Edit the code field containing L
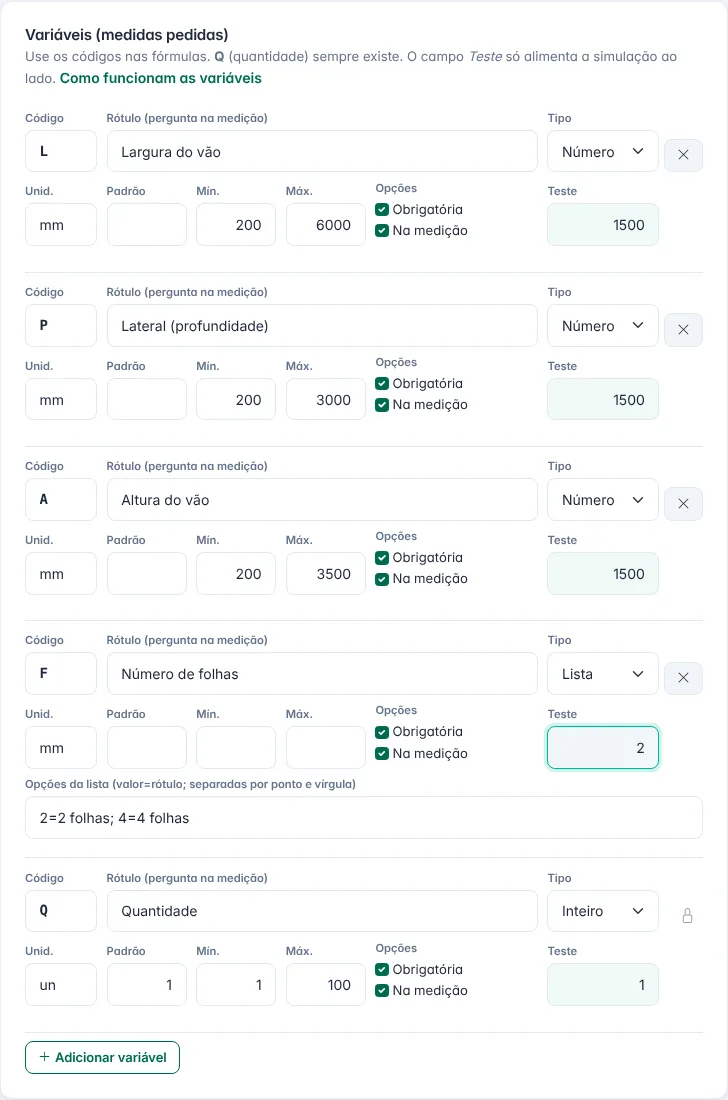Image resolution: width=728 pixels, height=1100 pixels. [61, 151]
